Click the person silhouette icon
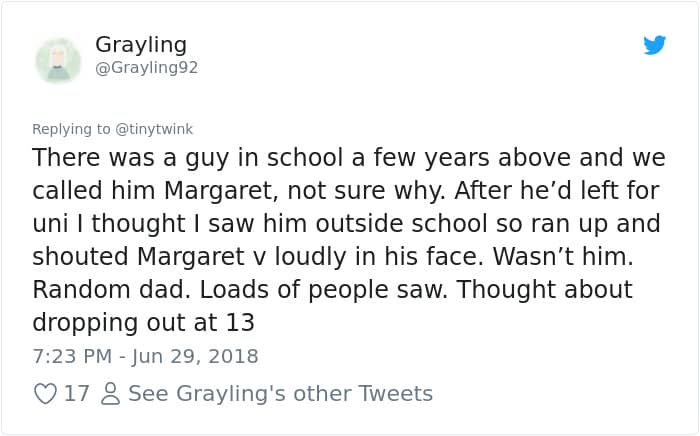 coord(111,394)
